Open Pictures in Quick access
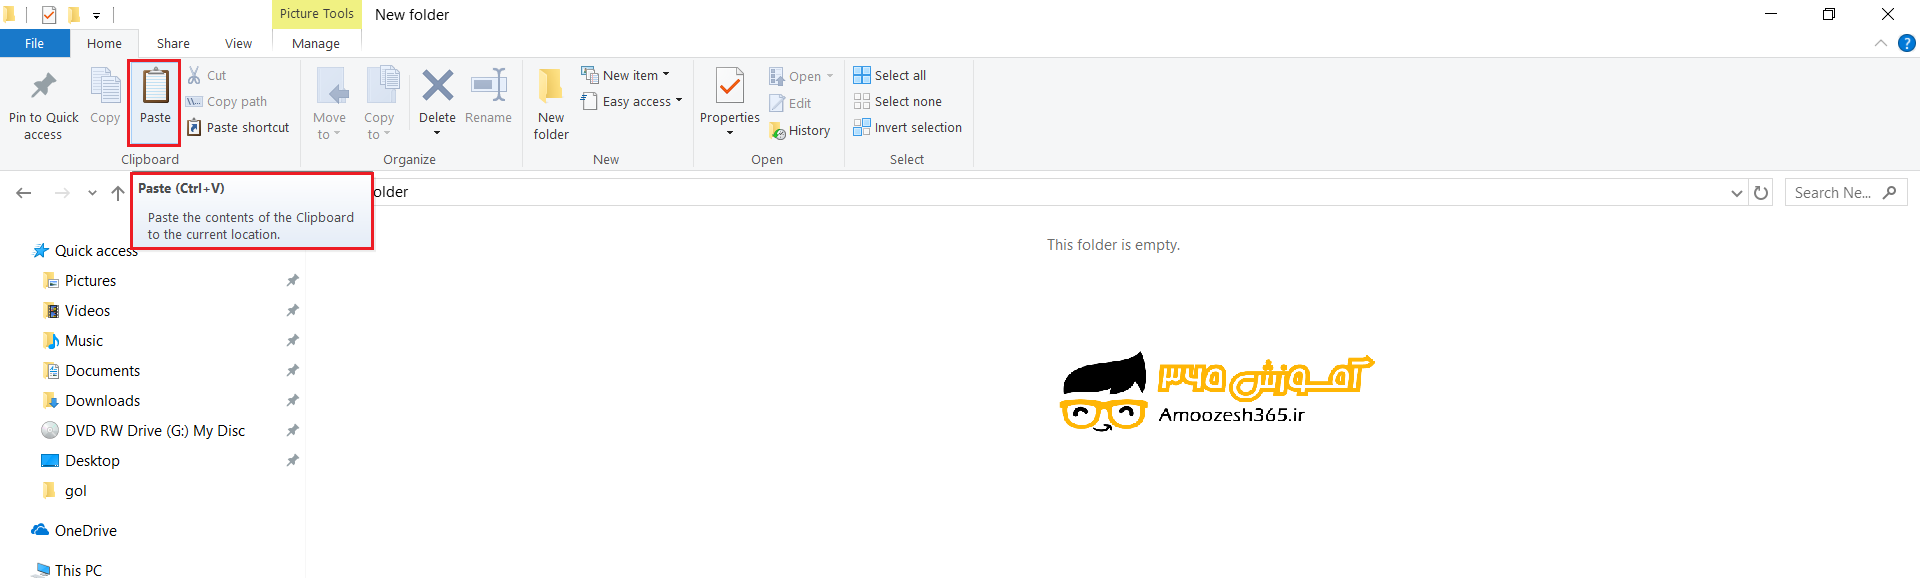Image resolution: width=1920 pixels, height=578 pixels. pos(80,281)
